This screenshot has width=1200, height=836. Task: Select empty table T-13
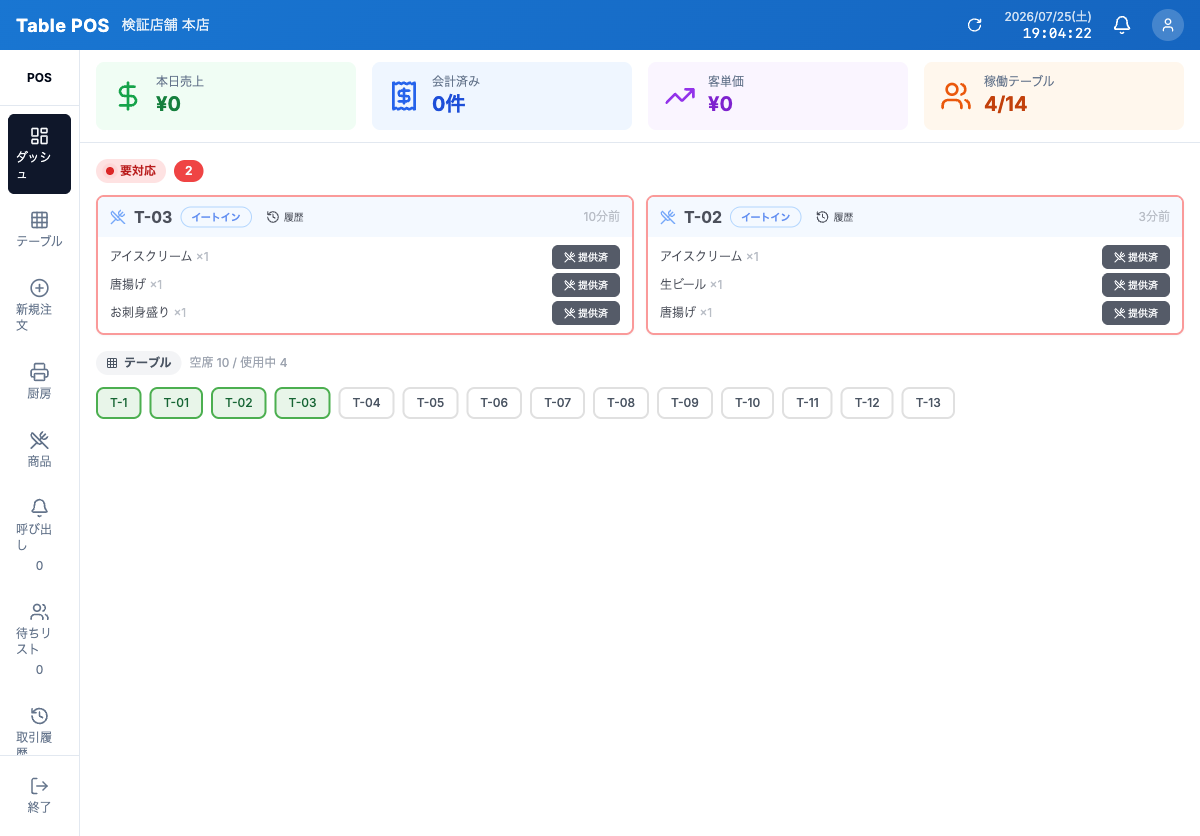[x=928, y=403]
